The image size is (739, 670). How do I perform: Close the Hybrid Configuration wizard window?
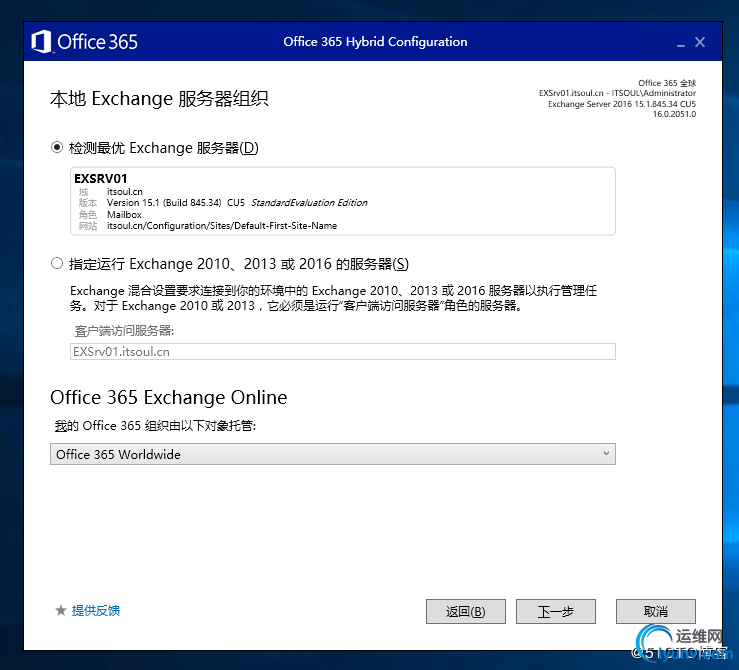tap(700, 42)
